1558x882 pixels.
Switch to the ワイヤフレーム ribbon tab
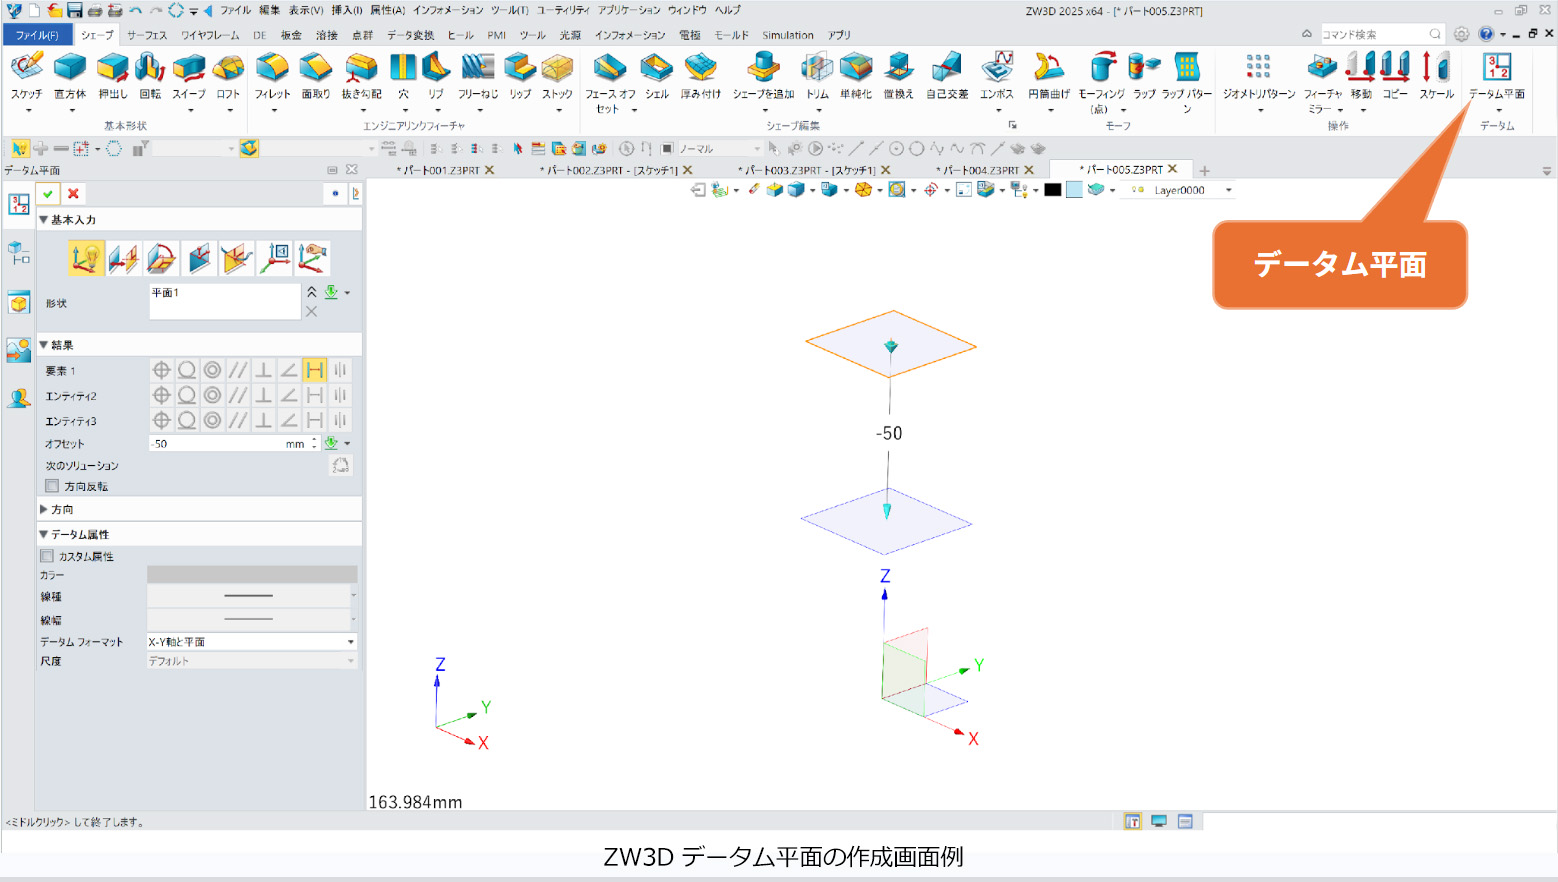pos(210,35)
